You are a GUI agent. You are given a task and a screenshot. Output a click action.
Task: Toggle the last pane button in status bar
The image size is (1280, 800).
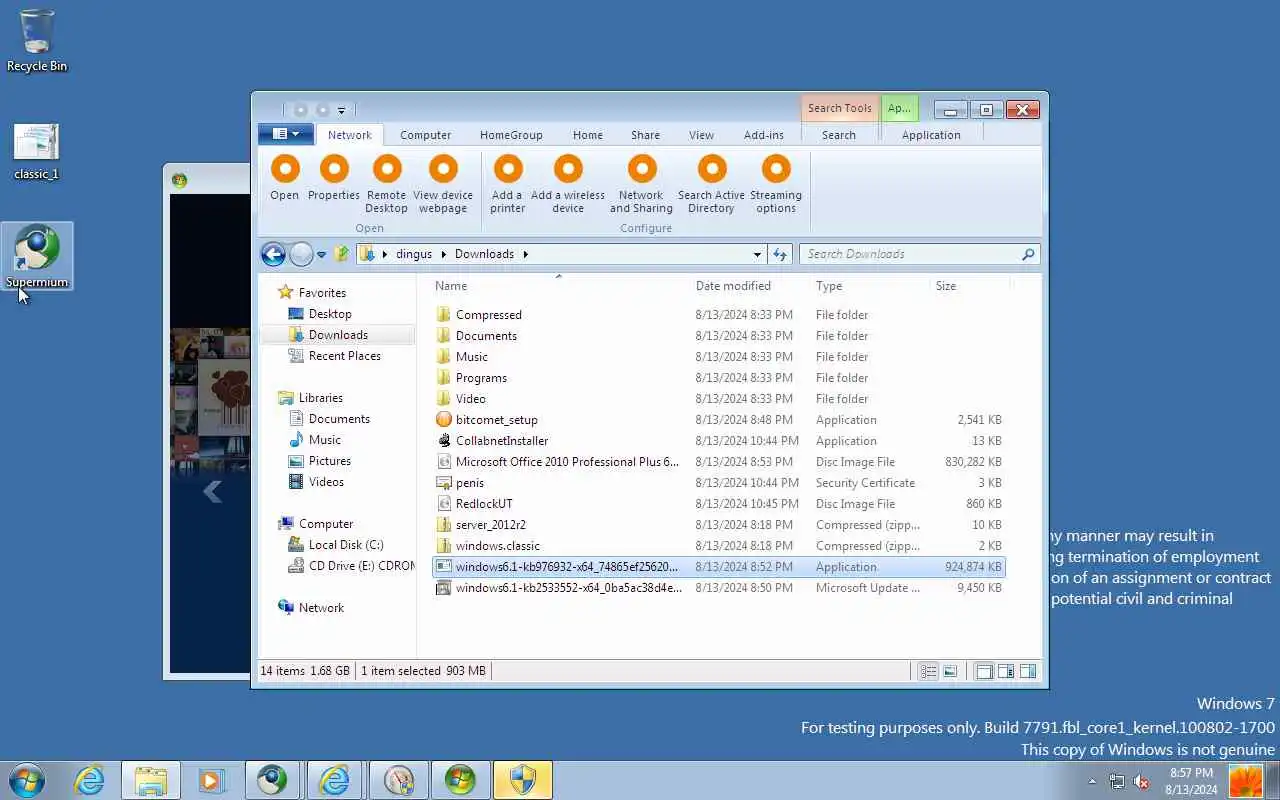(x=1028, y=671)
